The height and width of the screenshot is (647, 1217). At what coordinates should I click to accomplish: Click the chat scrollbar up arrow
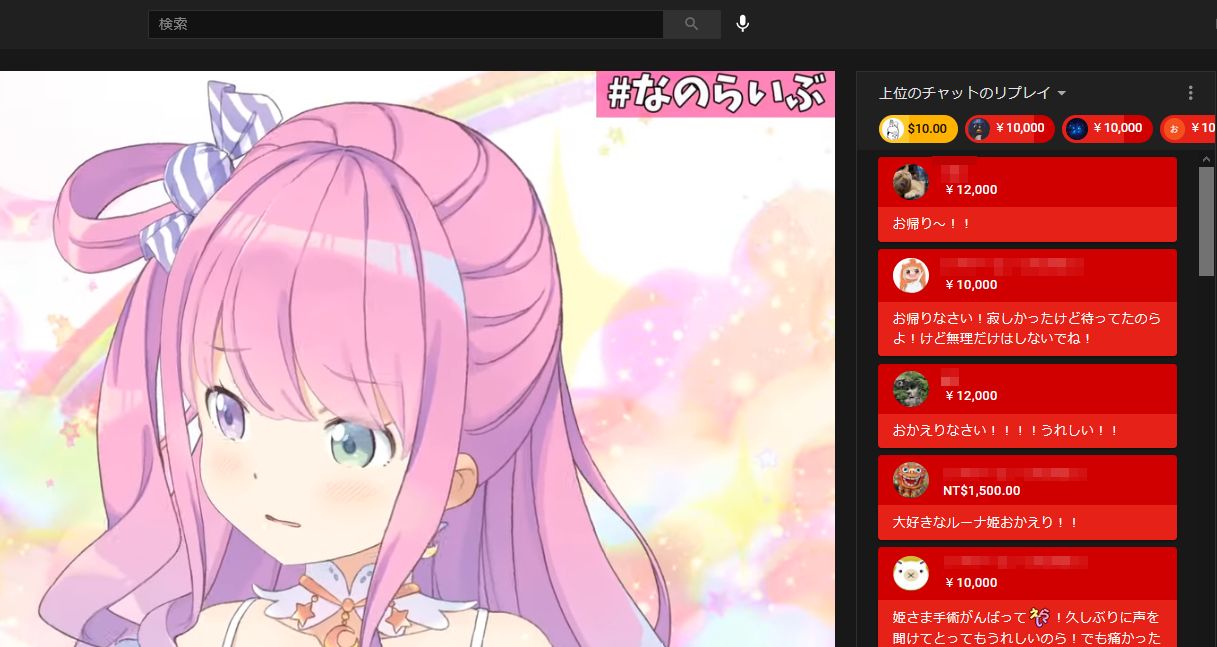[1206, 159]
